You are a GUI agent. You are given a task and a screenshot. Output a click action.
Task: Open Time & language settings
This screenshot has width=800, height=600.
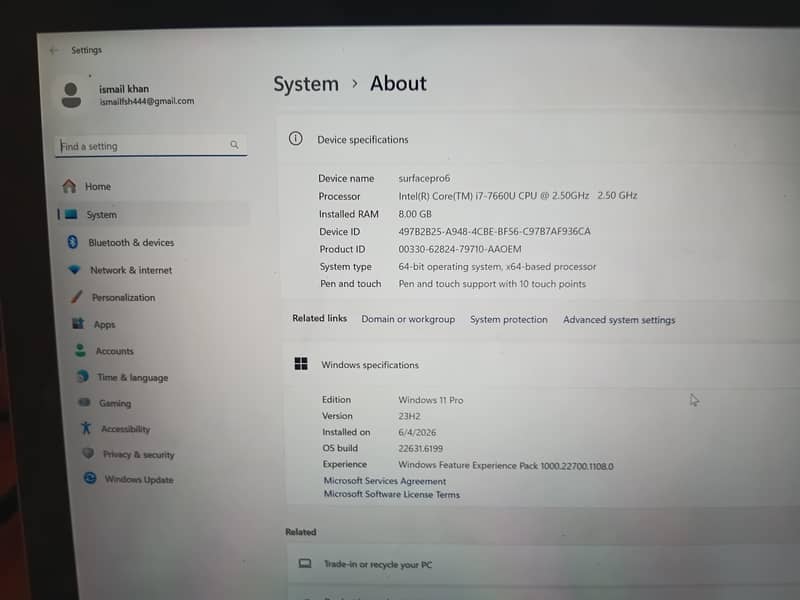click(x=133, y=378)
